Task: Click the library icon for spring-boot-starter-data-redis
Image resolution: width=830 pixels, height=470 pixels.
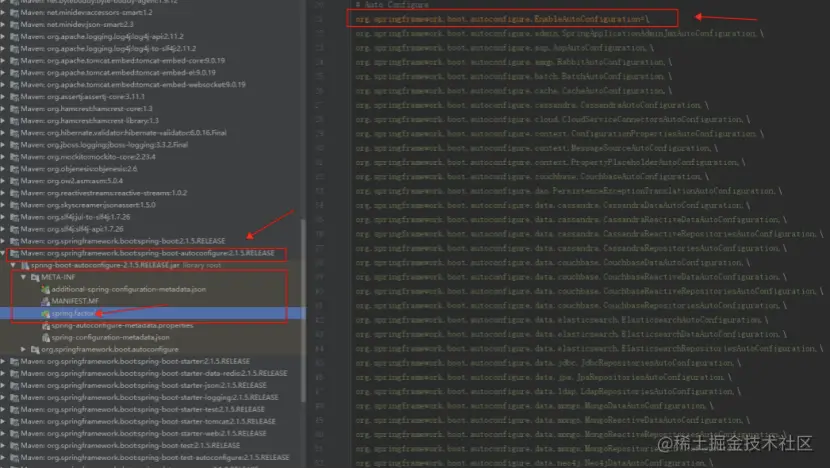Action: 15,374
